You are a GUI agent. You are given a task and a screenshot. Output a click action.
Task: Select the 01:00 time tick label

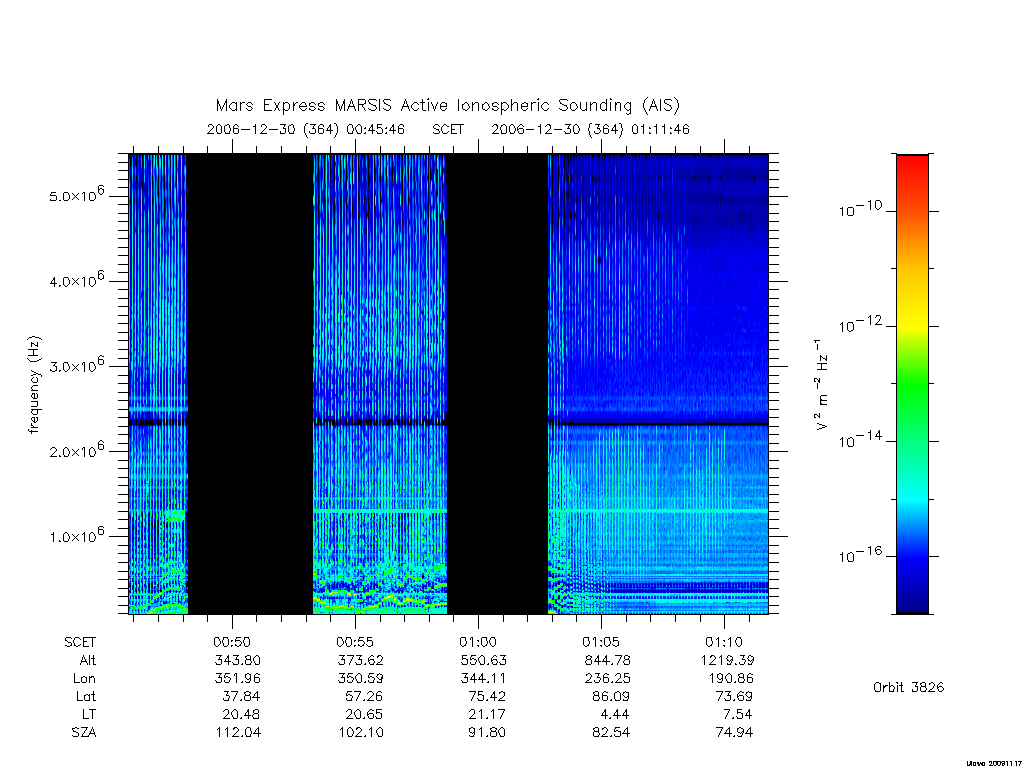coord(478,642)
